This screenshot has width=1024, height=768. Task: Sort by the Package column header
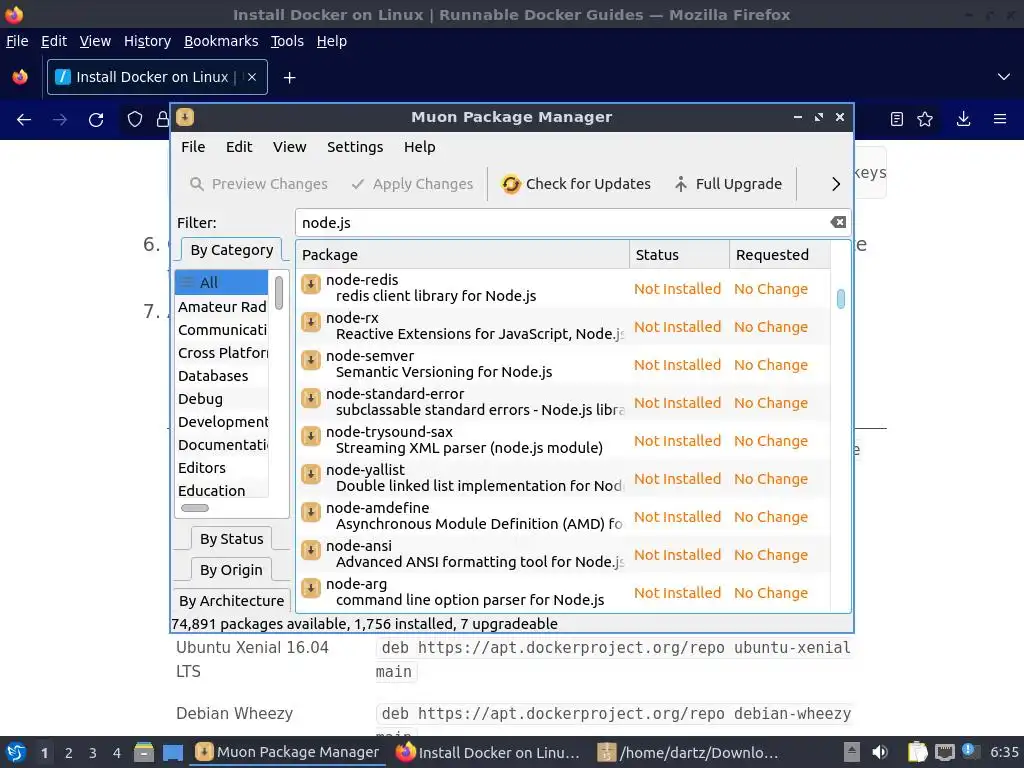[x=462, y=255]
